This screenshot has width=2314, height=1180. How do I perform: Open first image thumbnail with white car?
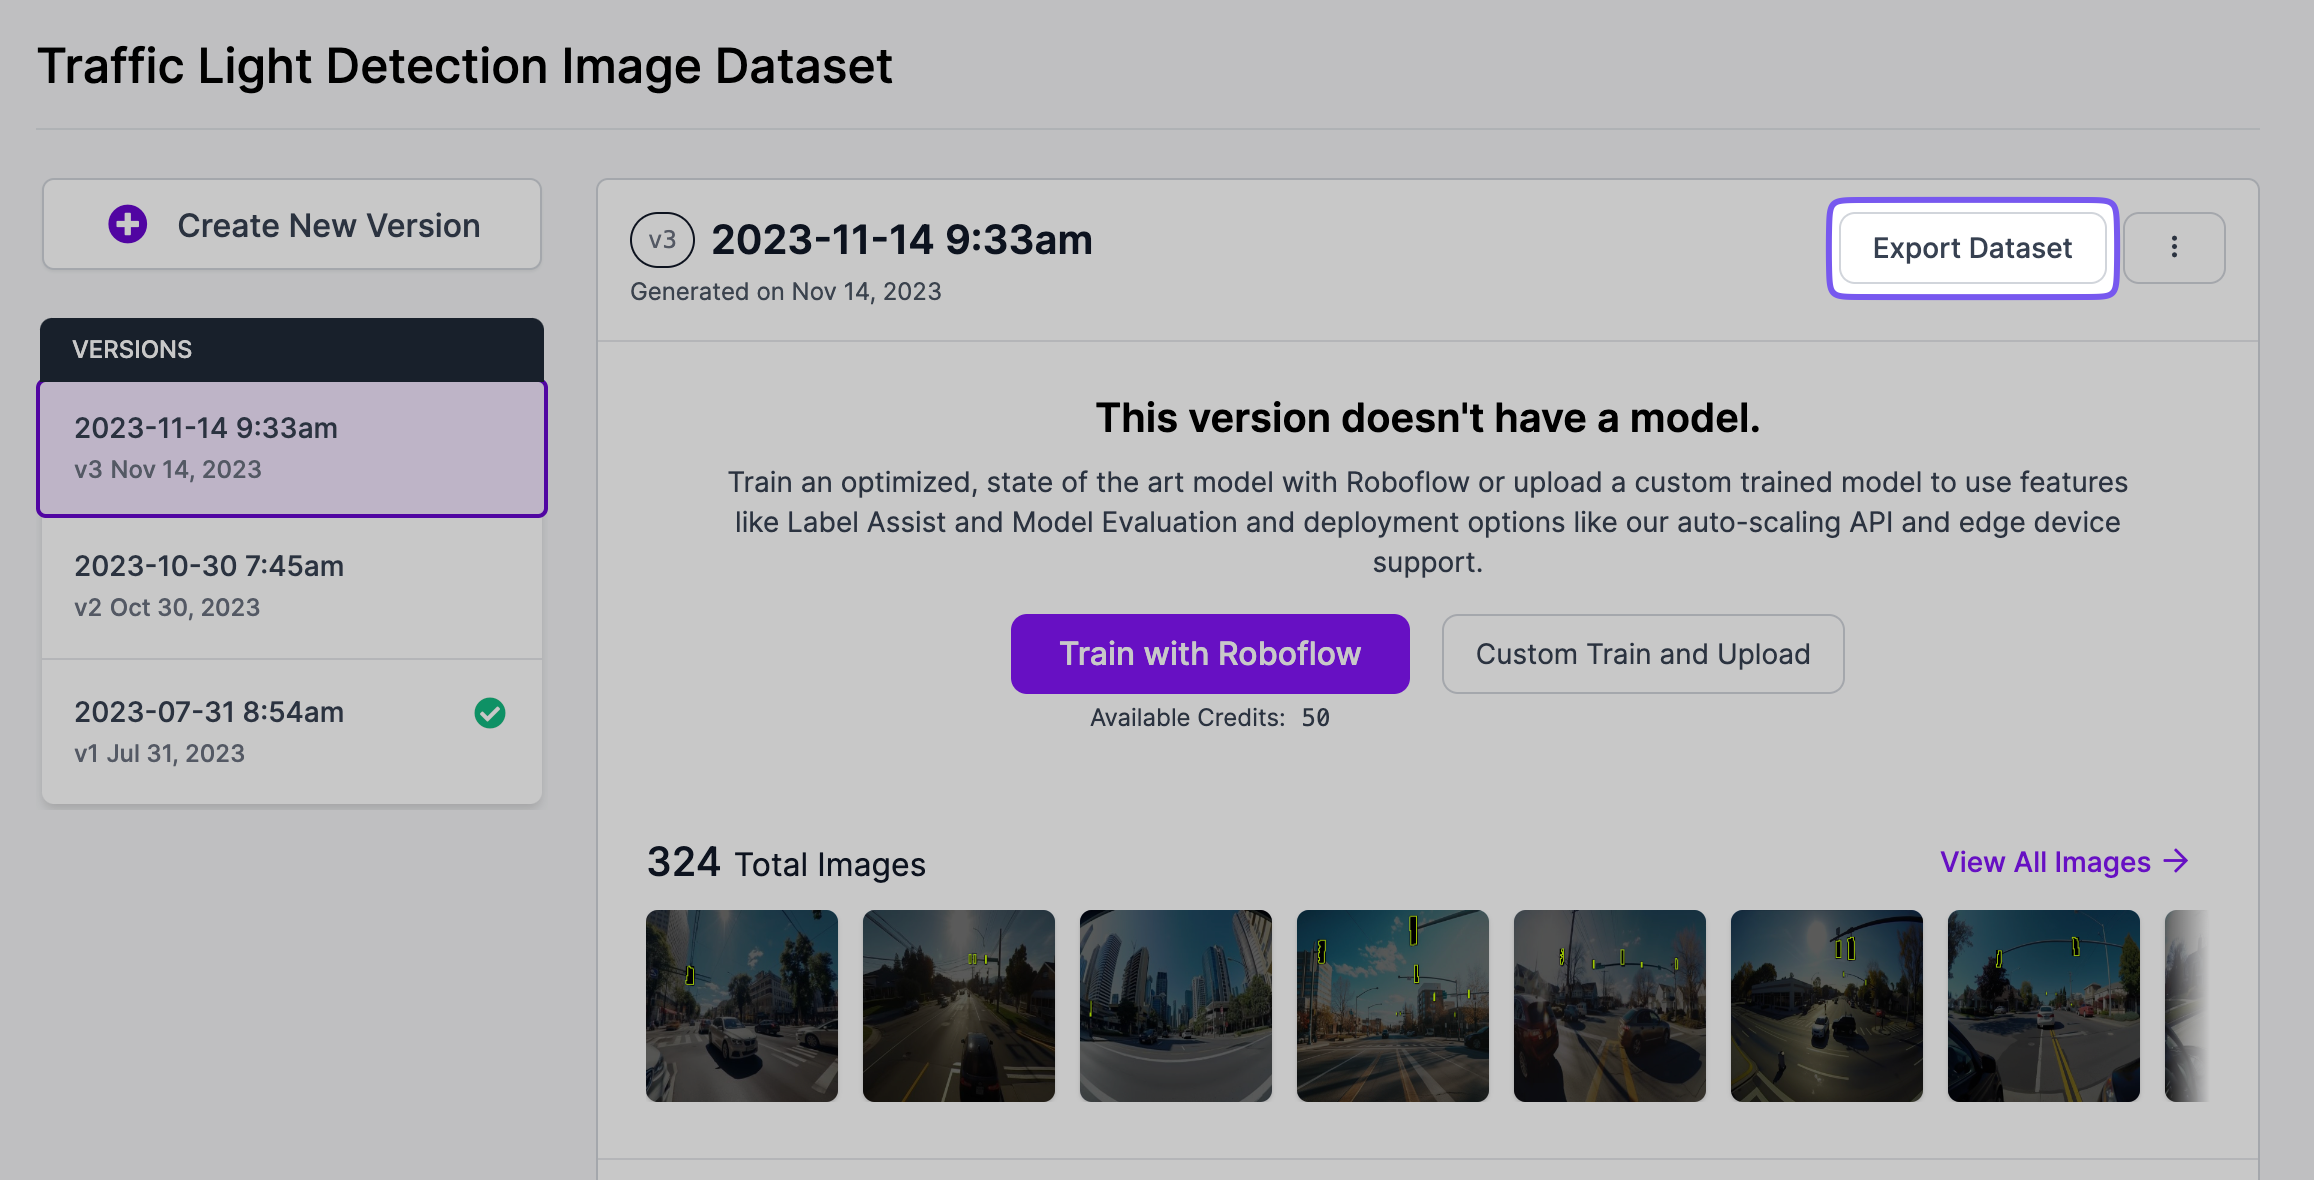pos(742,1006)
